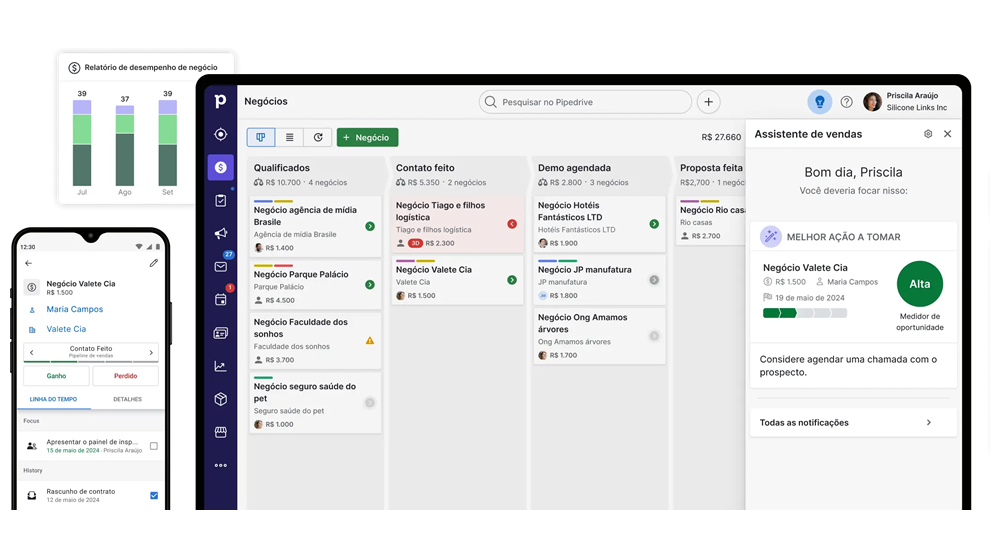Click the Alta opportunity meter circle
1000x558 pixels.
click(919, 284)
